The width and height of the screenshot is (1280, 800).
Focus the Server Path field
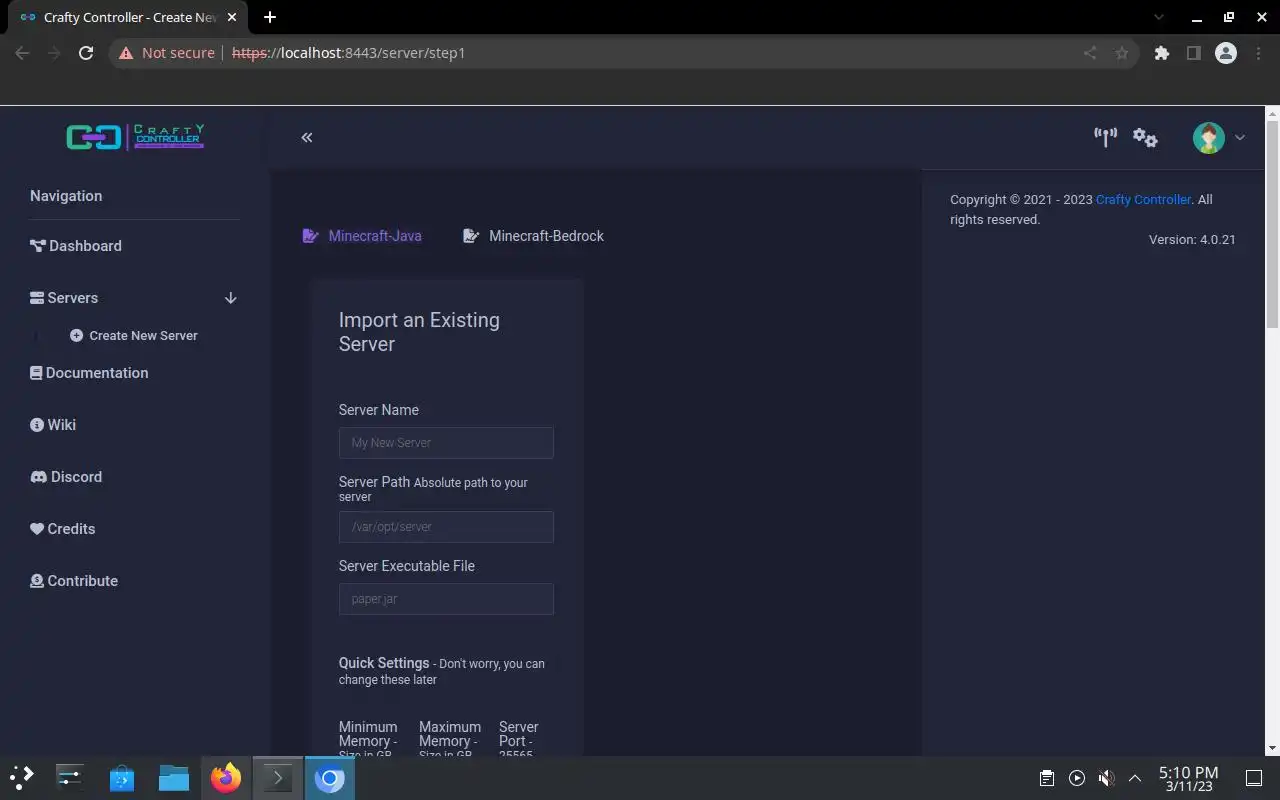pos(446,527)
